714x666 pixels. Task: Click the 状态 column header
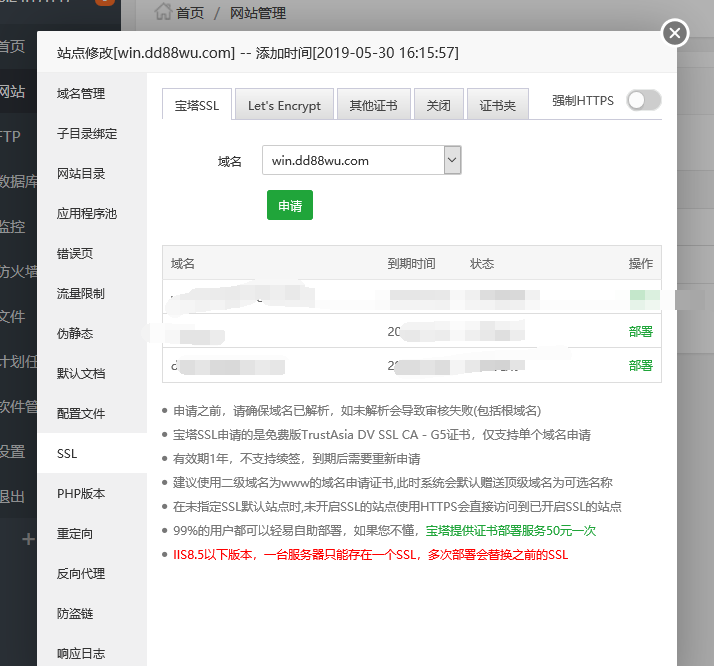tap(482, 264)
